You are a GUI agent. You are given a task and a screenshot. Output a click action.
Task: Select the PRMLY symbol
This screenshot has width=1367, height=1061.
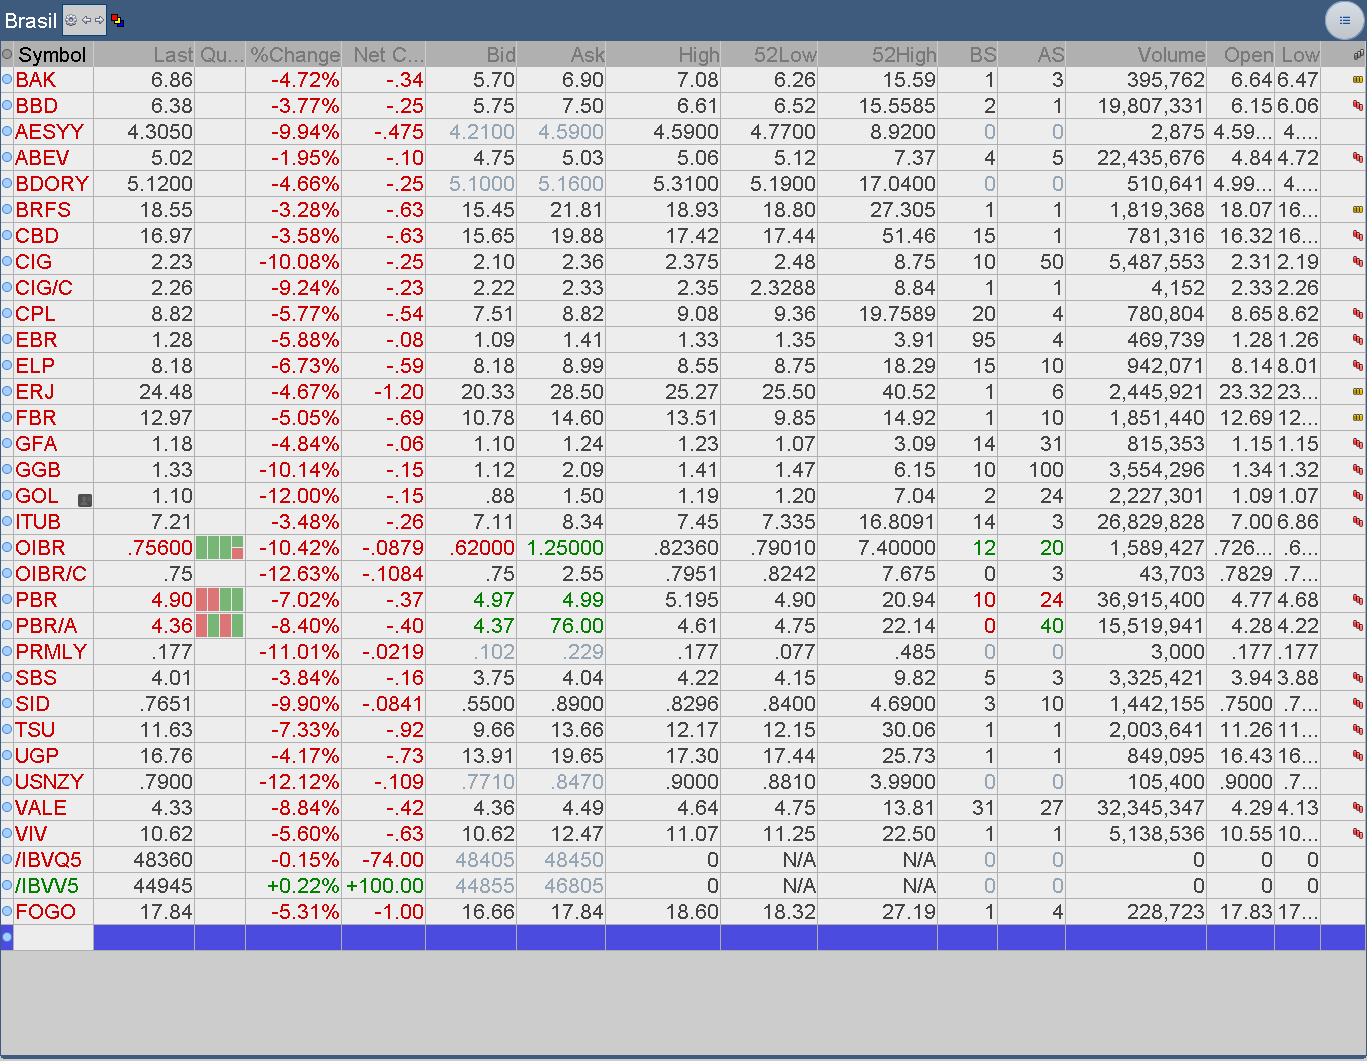[51, 652]
